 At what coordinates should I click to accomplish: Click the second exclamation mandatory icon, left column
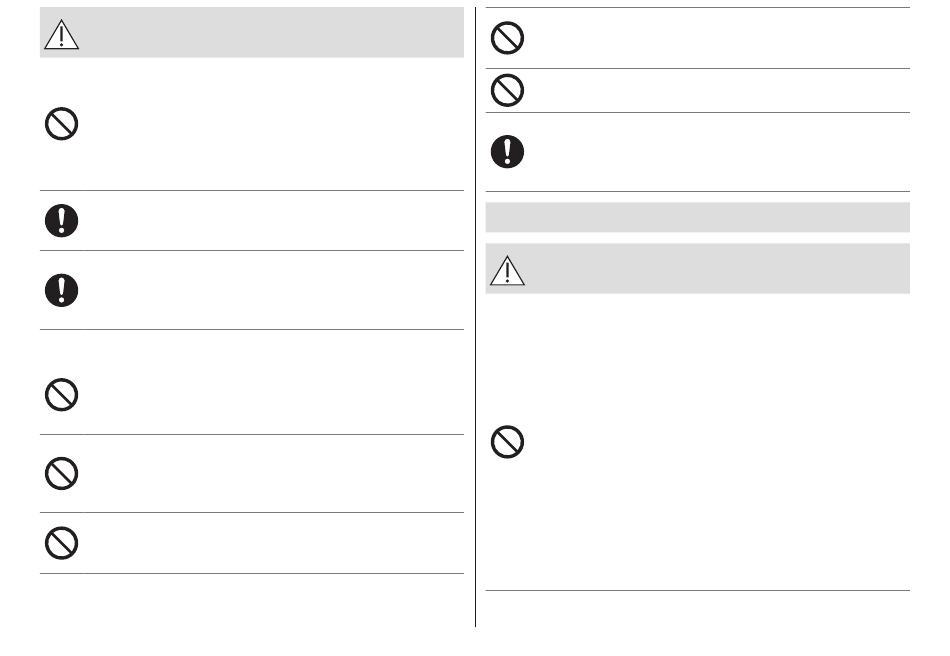[x=62, y=290]
